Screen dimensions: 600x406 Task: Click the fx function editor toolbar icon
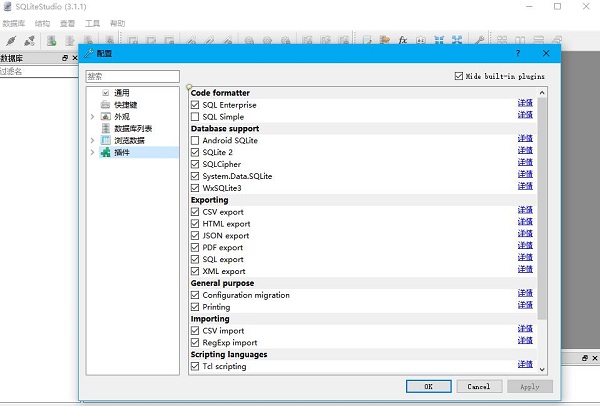(402, 40)
